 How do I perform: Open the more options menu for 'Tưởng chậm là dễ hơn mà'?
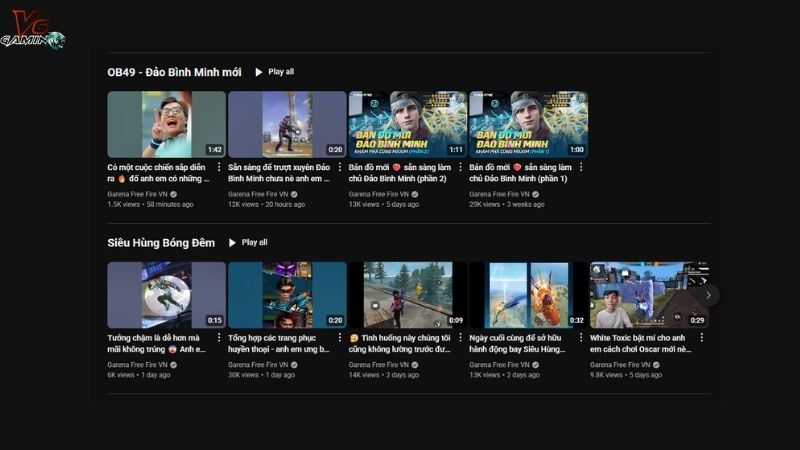pos(219,337)
